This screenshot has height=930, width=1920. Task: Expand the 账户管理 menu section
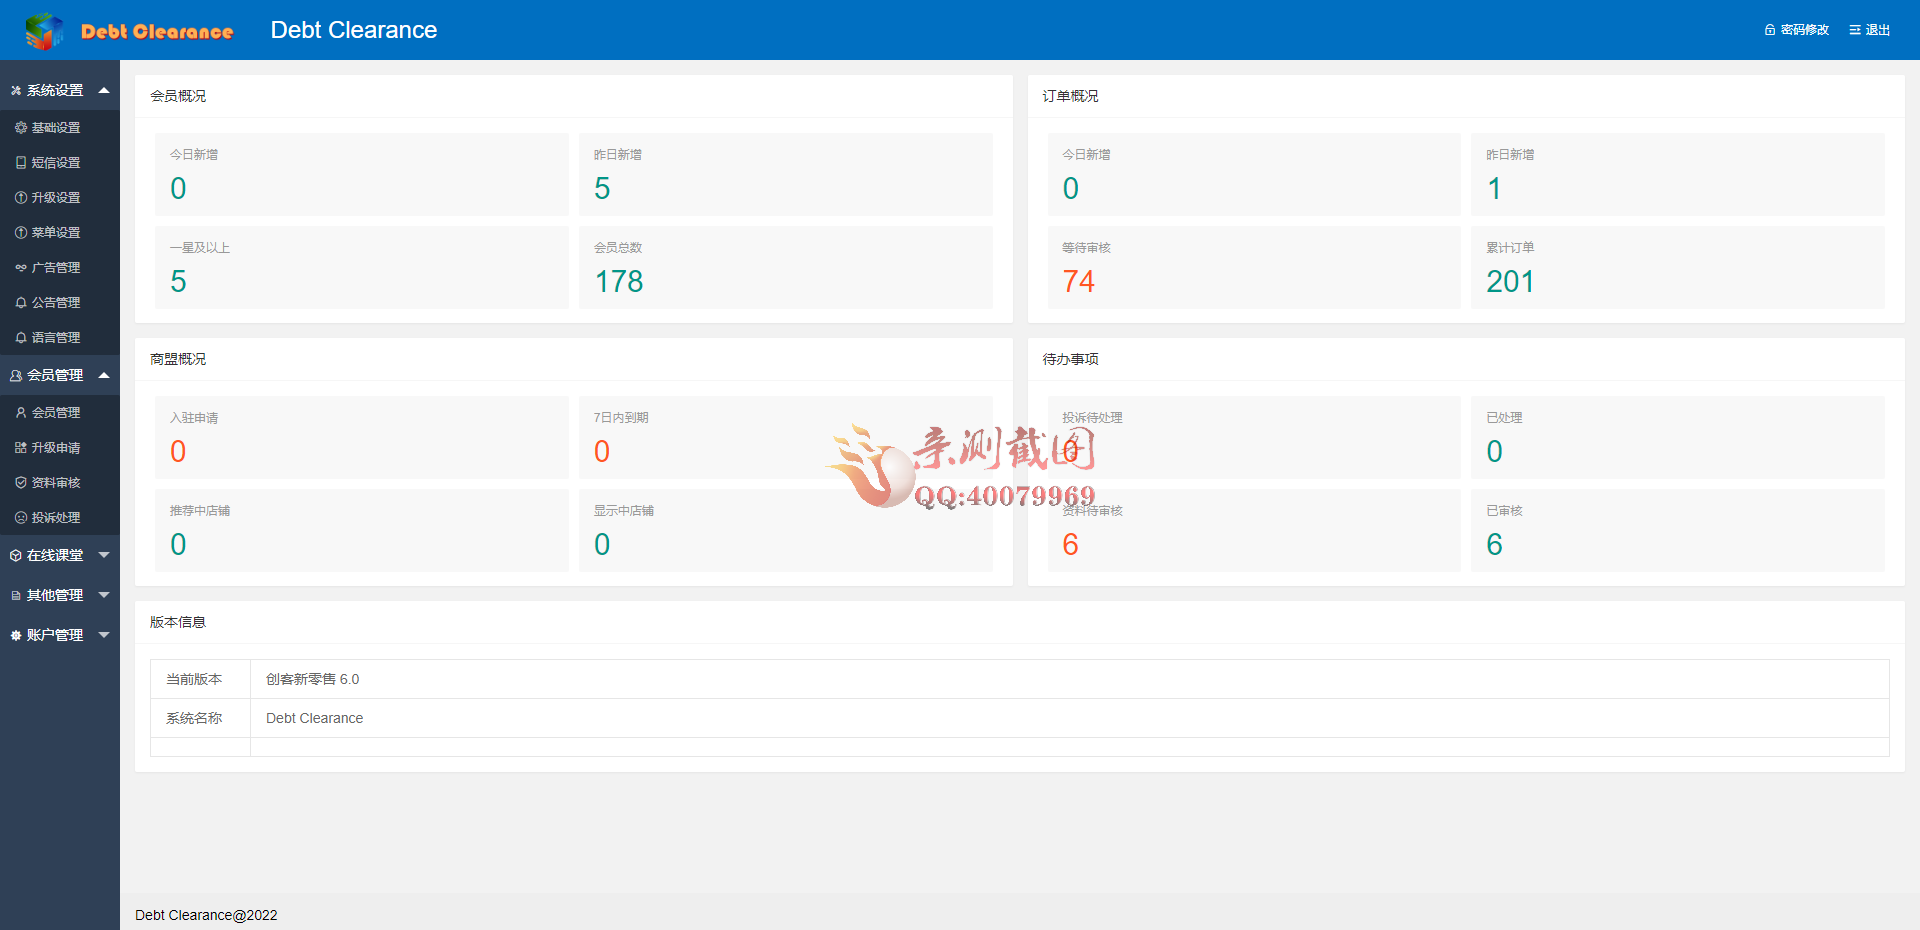coord(60,634)
